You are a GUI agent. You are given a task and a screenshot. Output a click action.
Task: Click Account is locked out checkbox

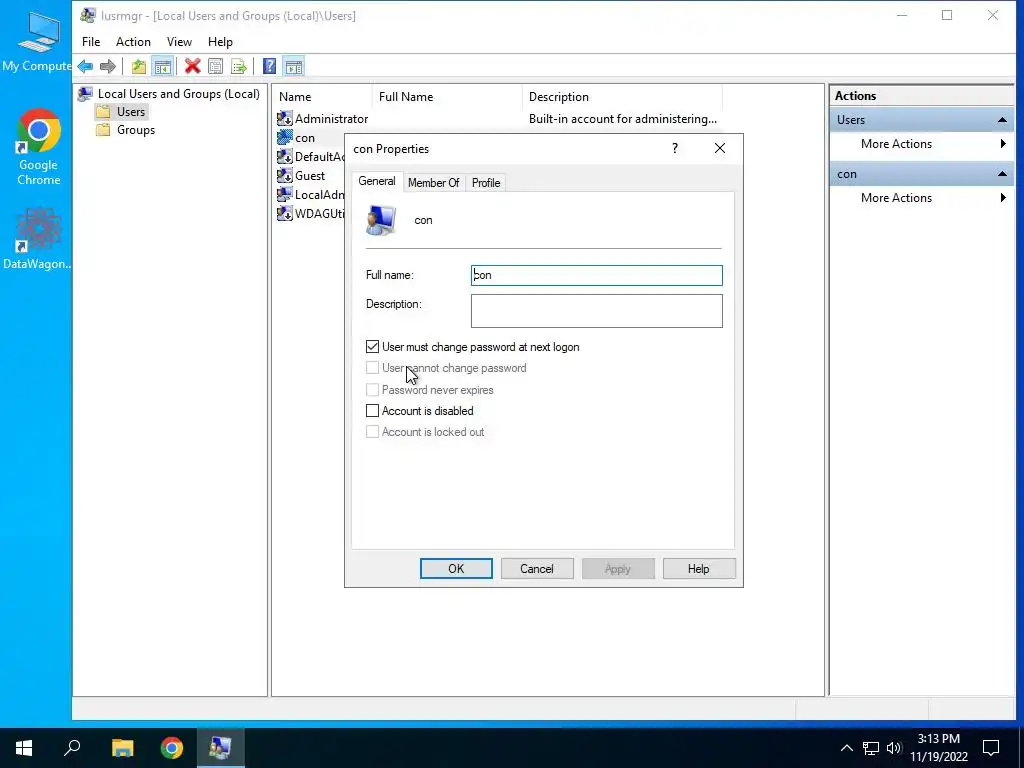[372, 432]
